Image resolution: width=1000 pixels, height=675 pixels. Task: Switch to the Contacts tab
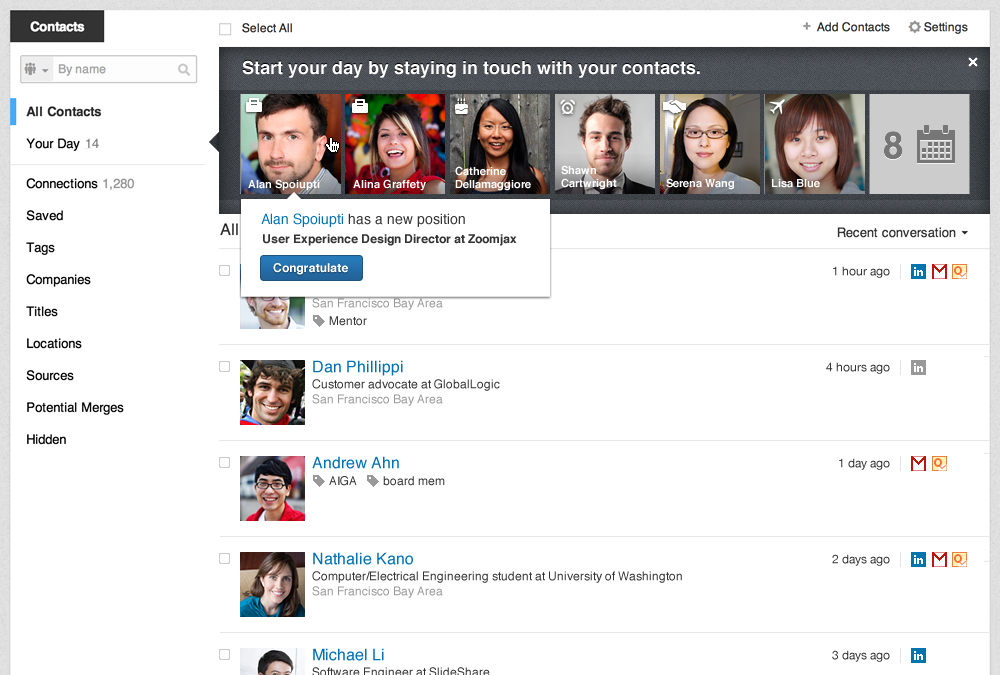point(56,26)
